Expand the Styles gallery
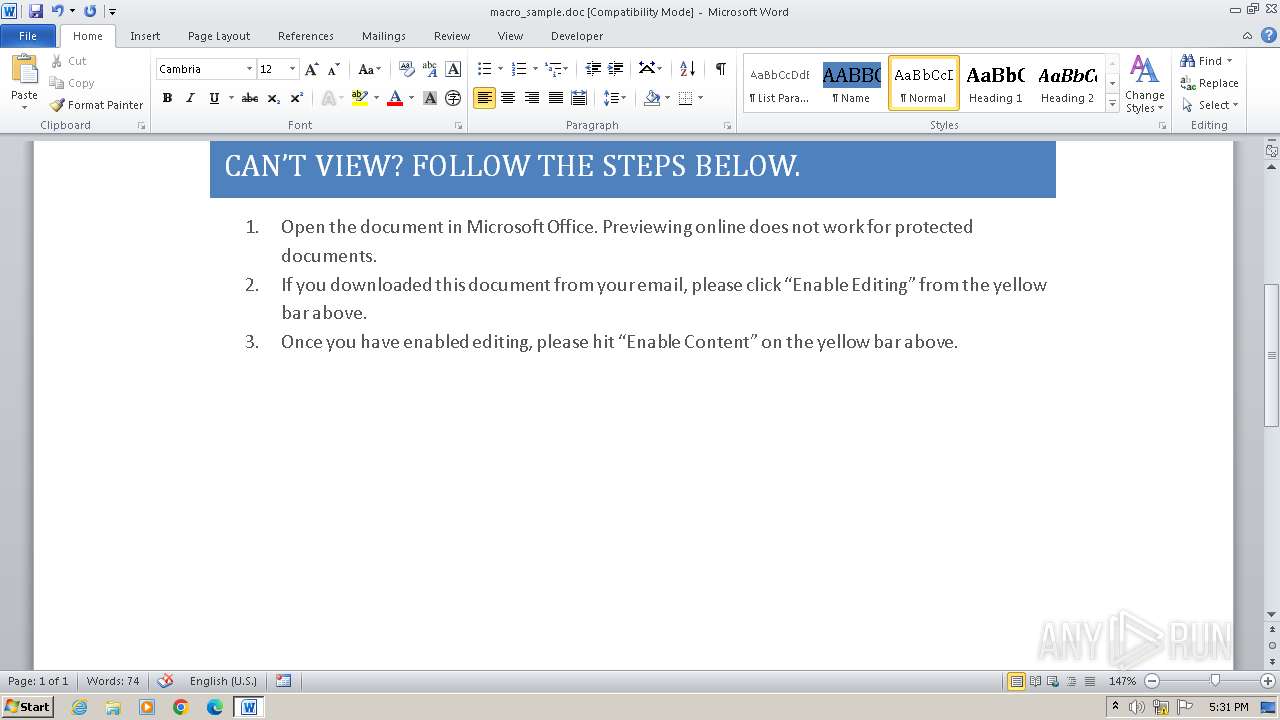The height and width of the screenshot is (720, 1280). [1112, 102]
